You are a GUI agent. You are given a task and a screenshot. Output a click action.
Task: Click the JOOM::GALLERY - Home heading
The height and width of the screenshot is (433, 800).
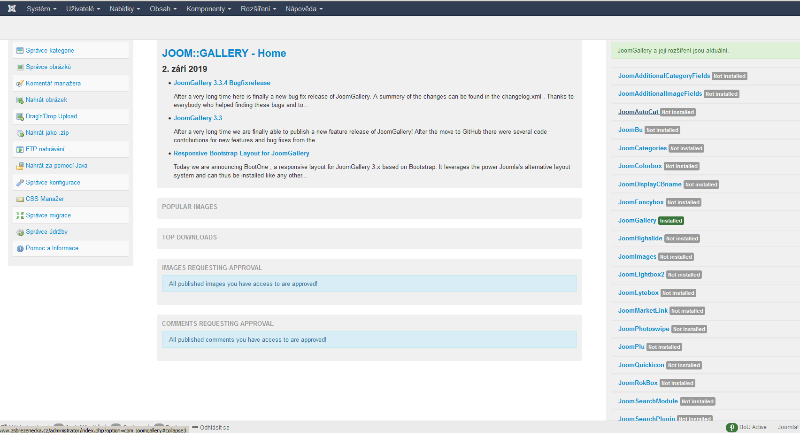point(224,53)
